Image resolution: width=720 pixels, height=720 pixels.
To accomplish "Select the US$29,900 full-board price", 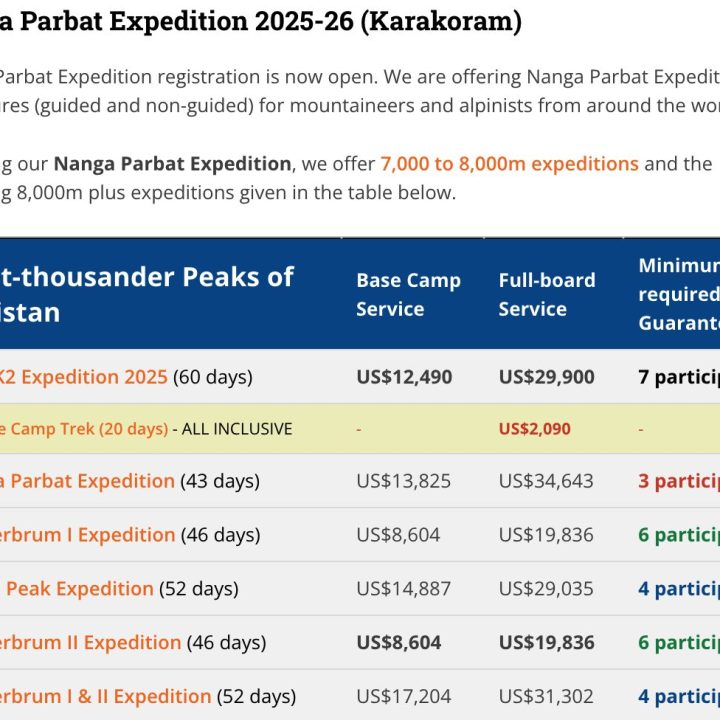I will coord(546,377).
